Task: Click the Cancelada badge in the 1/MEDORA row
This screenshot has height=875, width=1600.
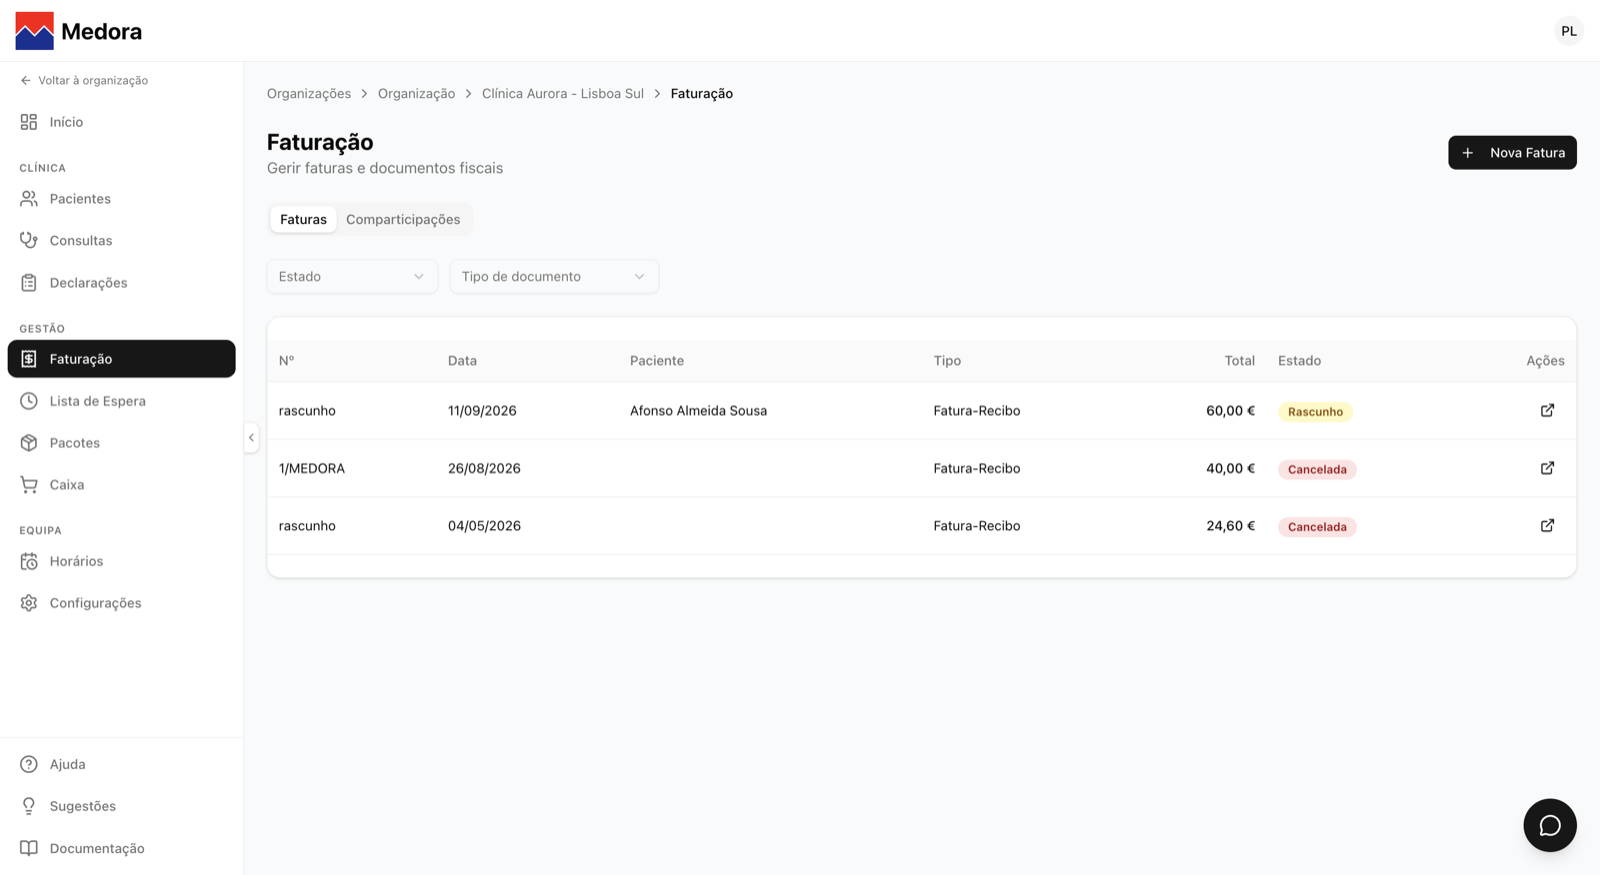Action: click(1317, 469)
